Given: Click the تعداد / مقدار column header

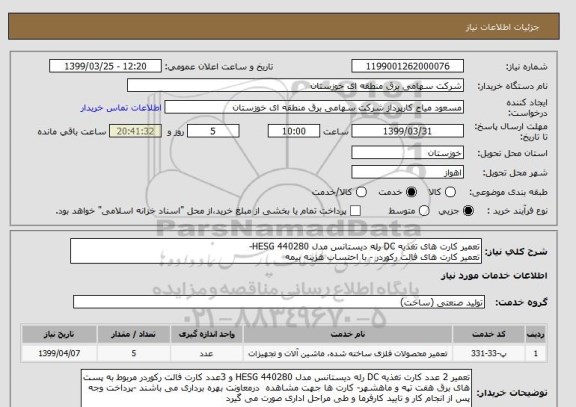Looking at the screenshot, I should pos(133,334).
